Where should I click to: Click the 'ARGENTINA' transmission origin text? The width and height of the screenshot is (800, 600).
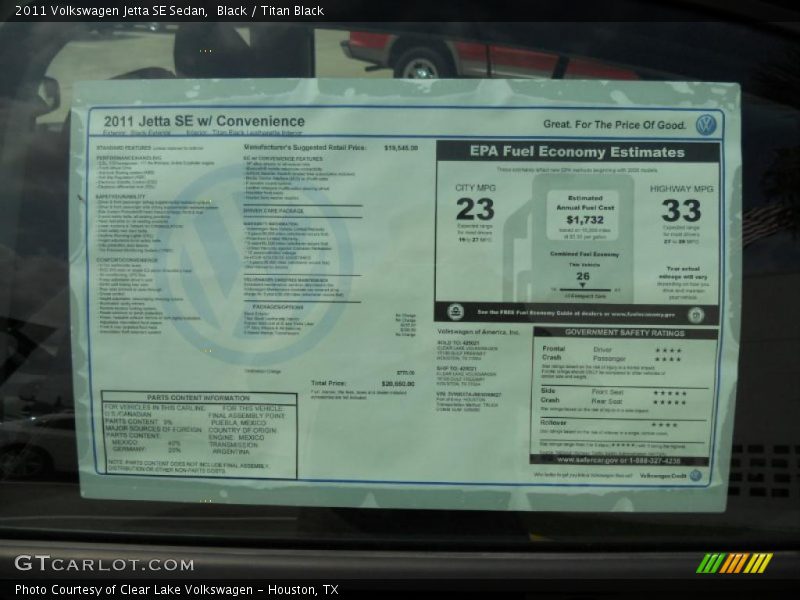pos(231,452)
